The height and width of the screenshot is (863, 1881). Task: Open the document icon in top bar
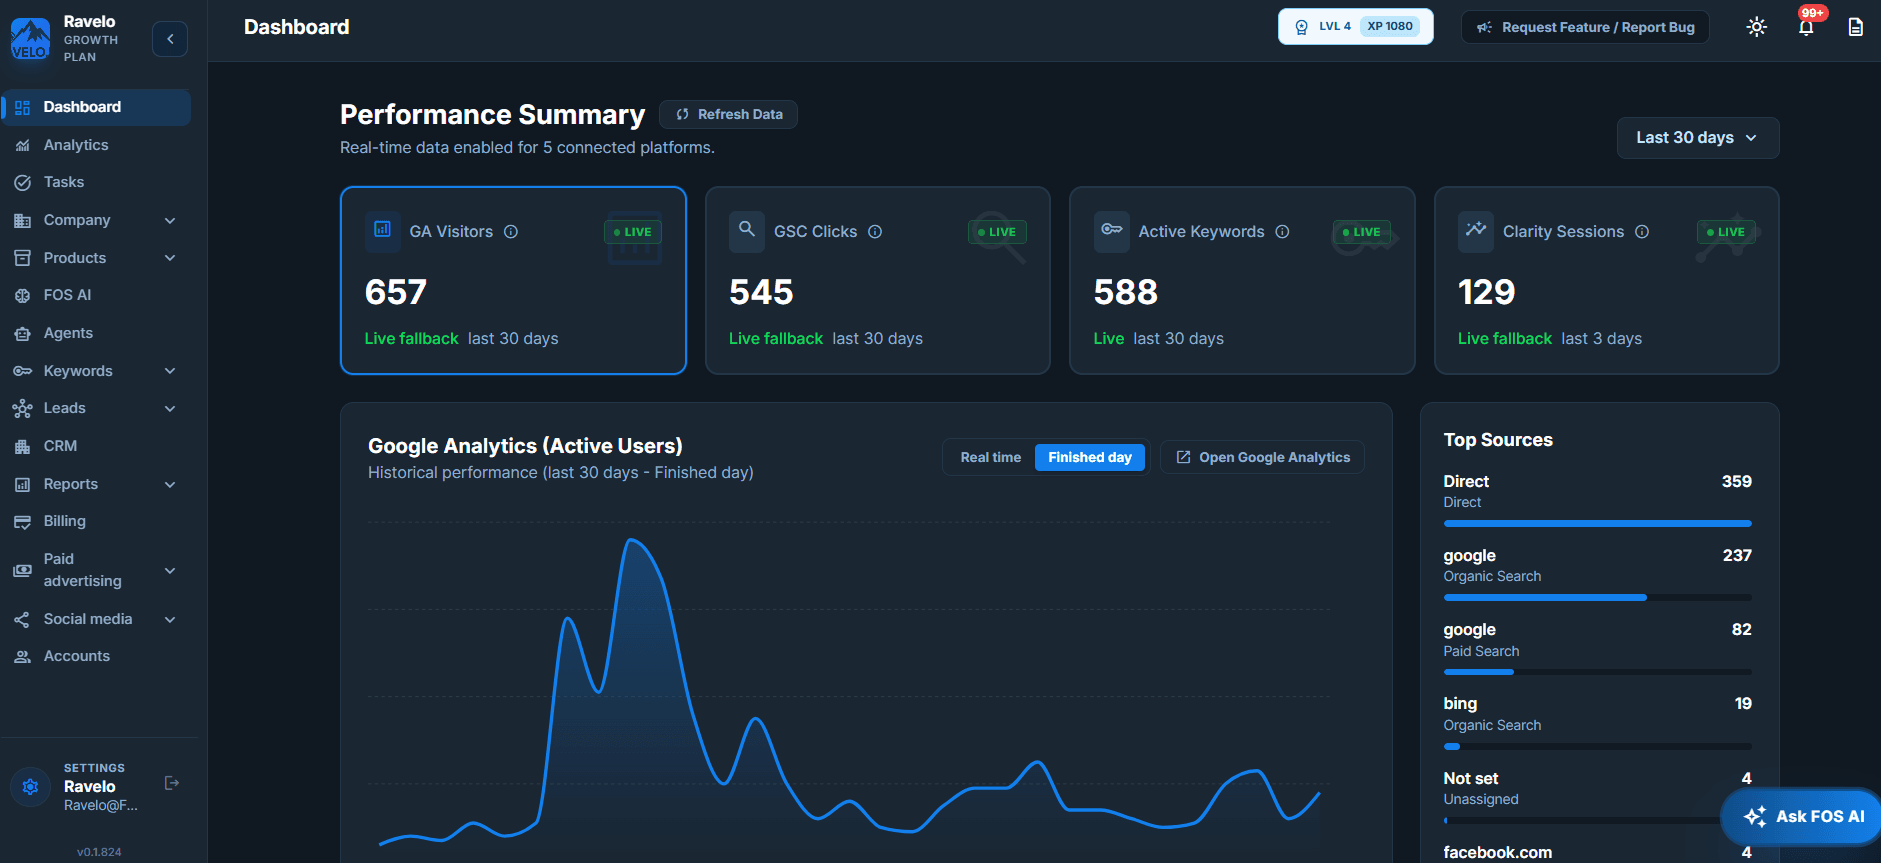point(1855,27)
